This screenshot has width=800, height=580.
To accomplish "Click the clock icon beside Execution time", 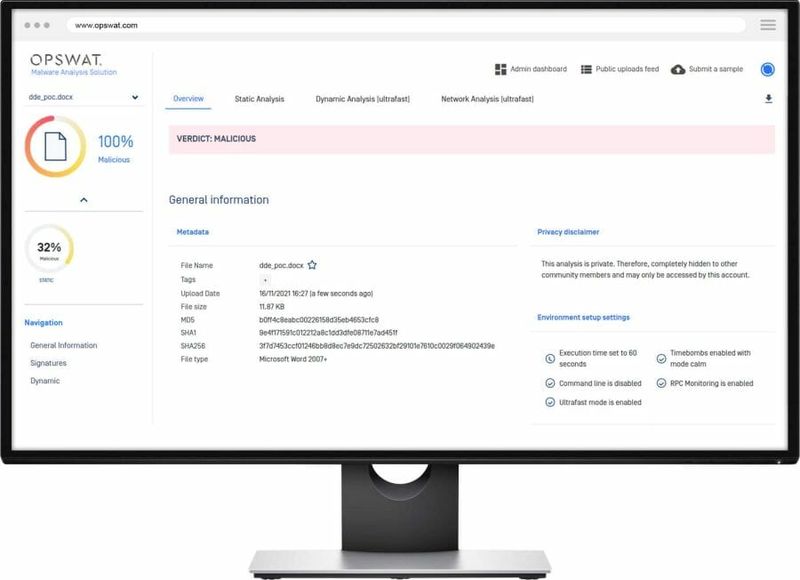I will point(550,359).
